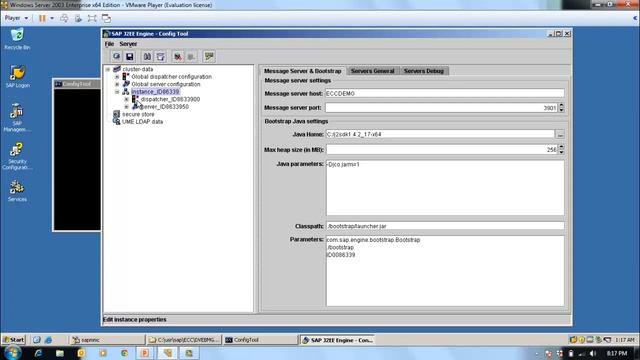Image resolution: width=640 pixels, height=360 pixels.
Task: Expand server_ID8633950 node
Action: click(127, 107)
